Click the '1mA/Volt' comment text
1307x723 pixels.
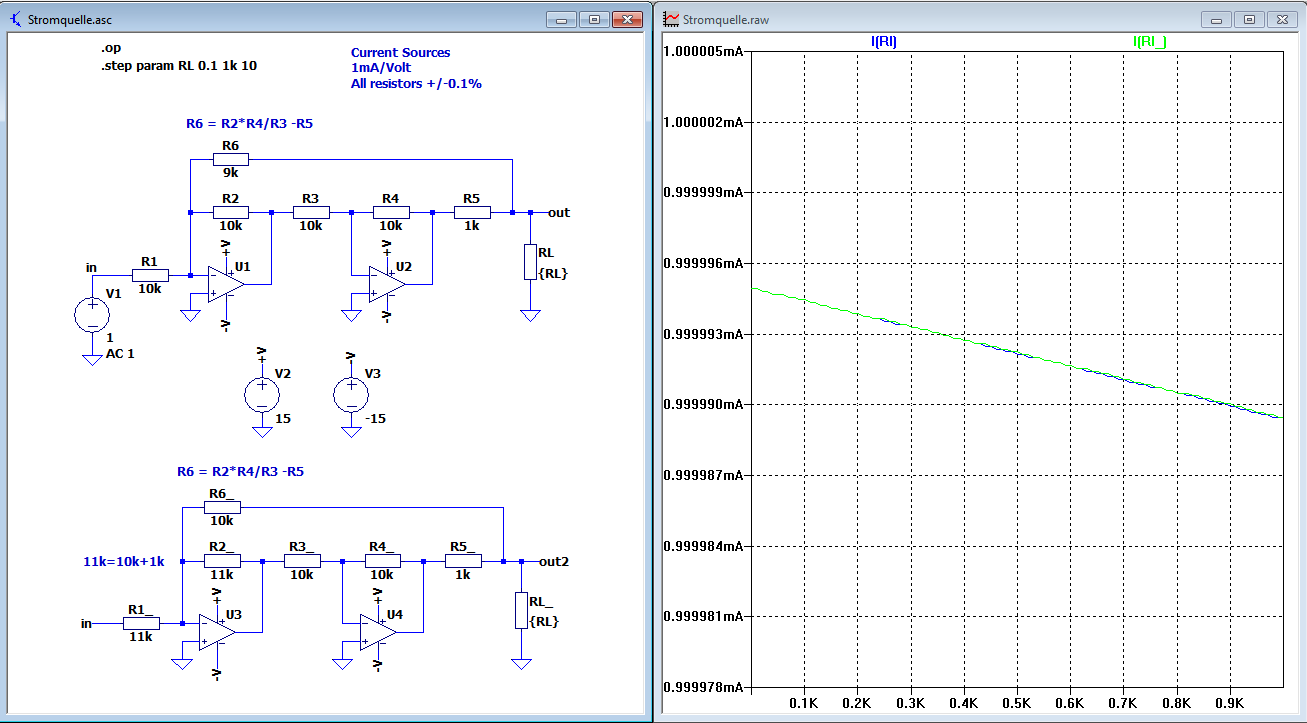380,68
